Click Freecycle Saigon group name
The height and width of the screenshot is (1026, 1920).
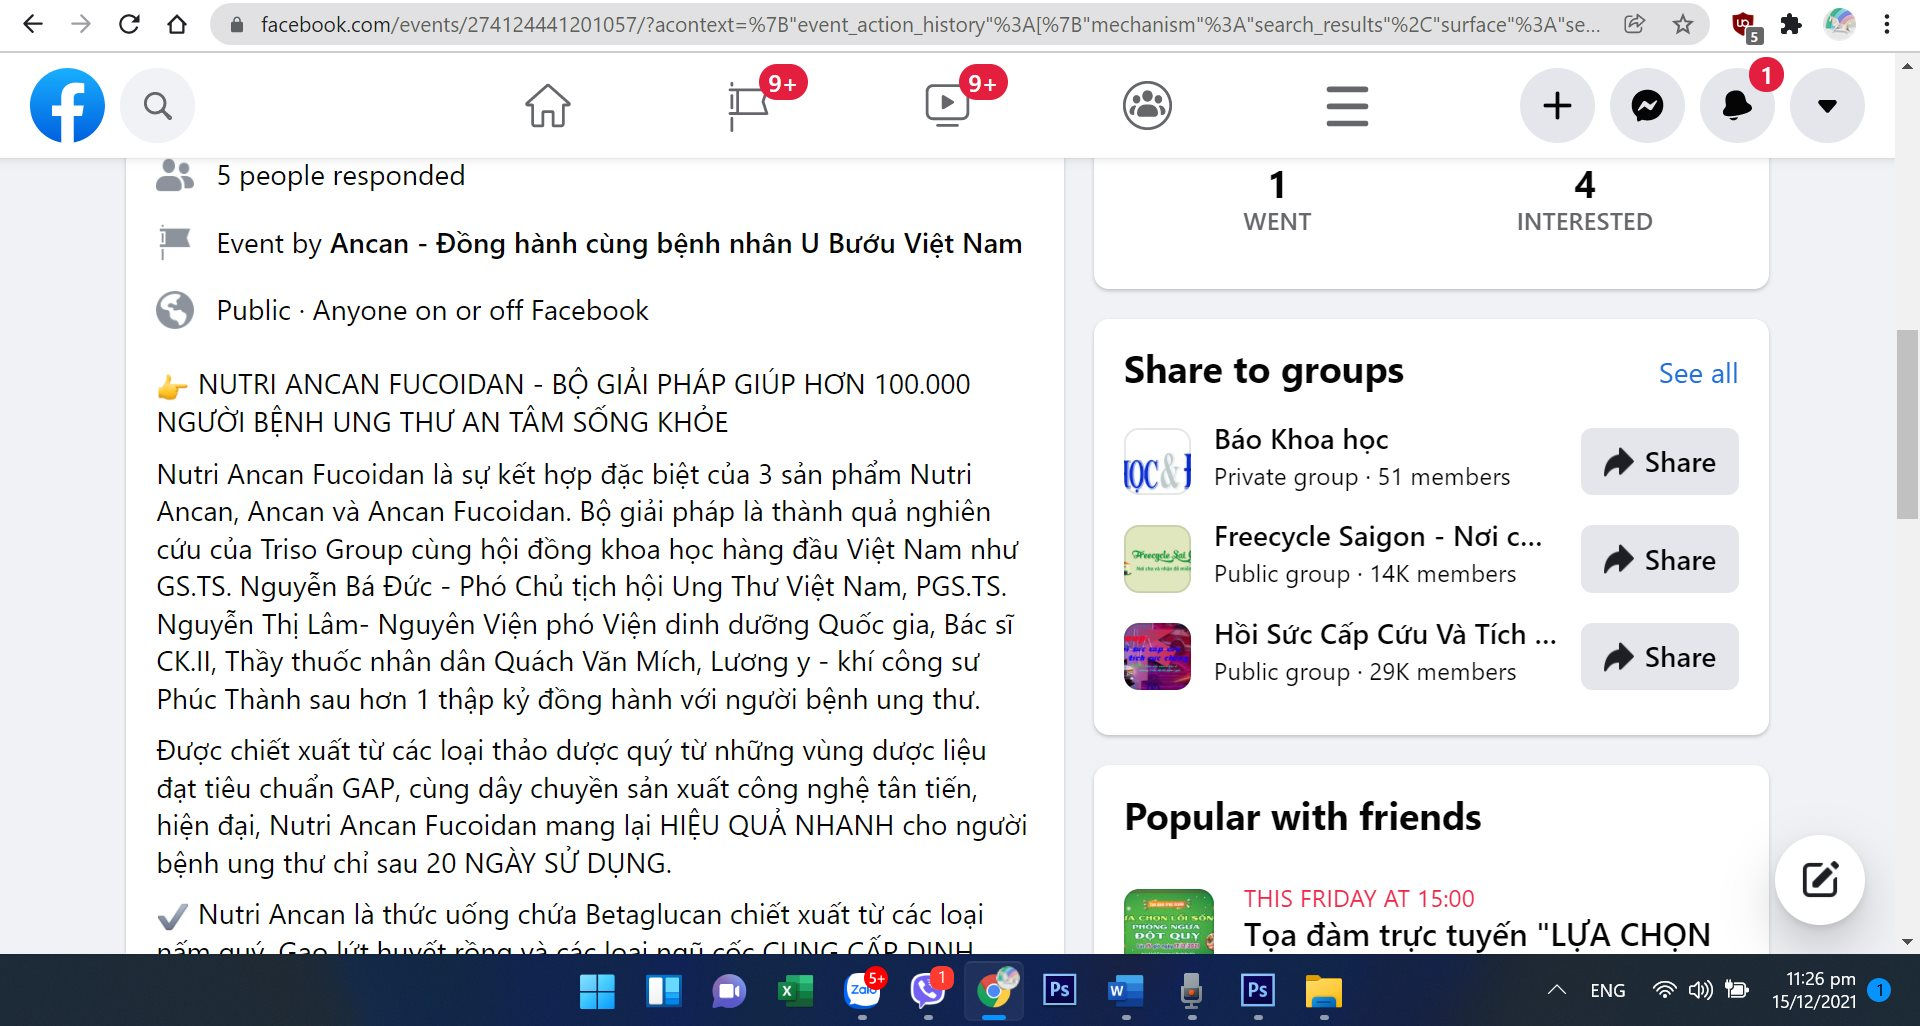pyautogui.click(x=1377, y=537)
